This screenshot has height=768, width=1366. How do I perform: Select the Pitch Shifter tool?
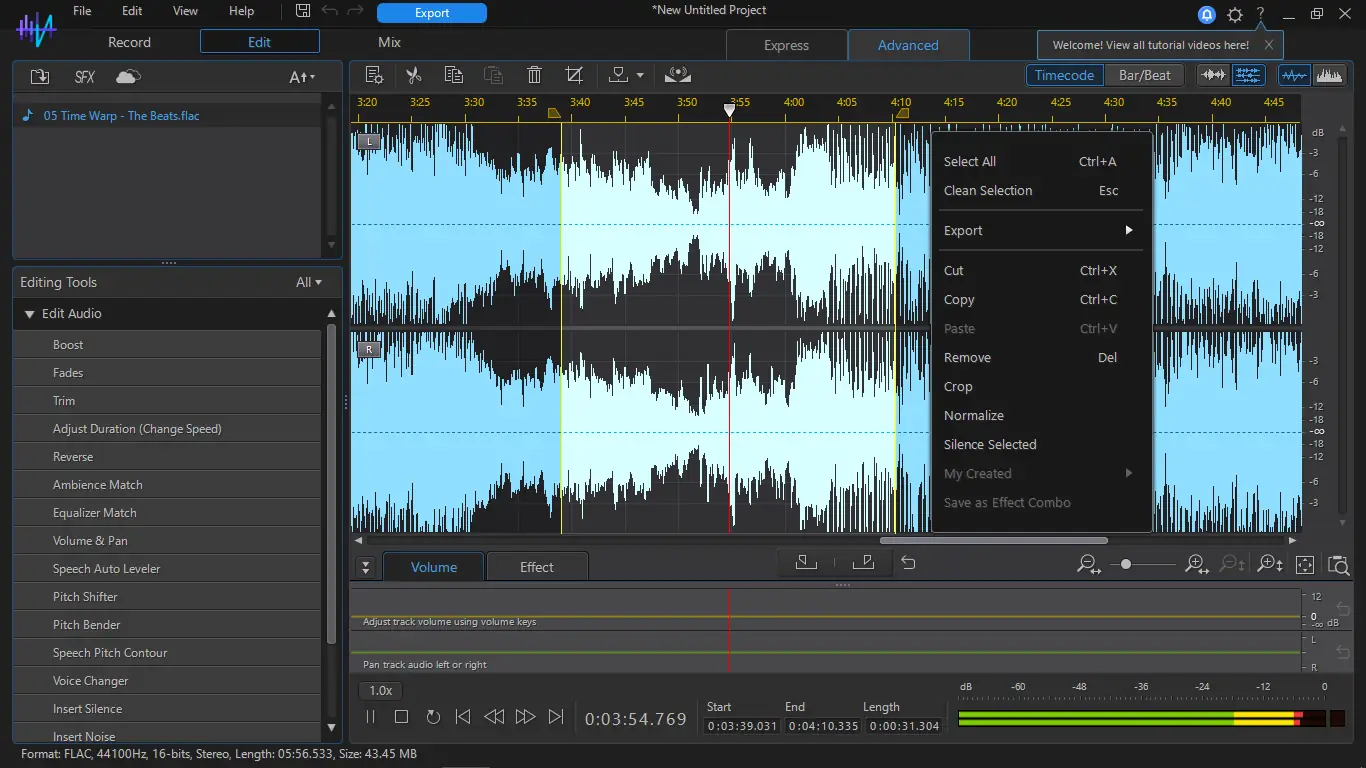85,596
